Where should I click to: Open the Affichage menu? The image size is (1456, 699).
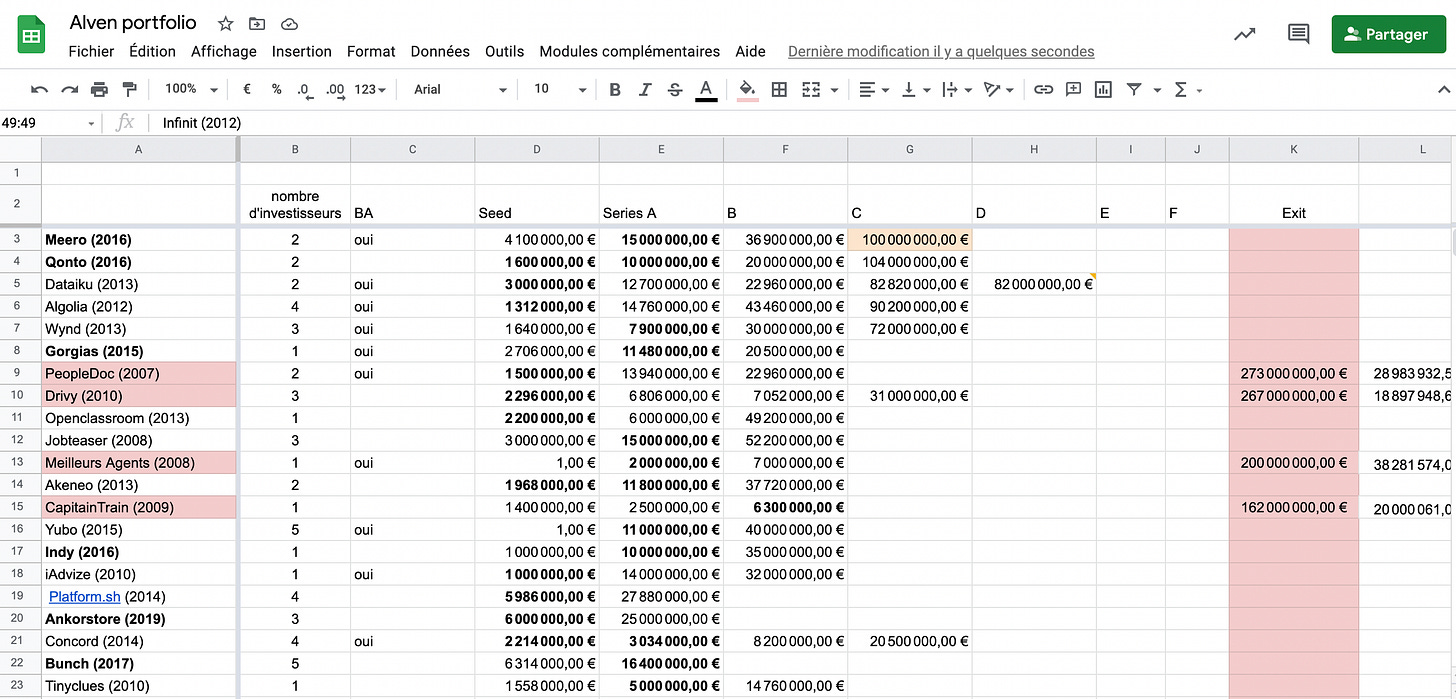(224, 51)
